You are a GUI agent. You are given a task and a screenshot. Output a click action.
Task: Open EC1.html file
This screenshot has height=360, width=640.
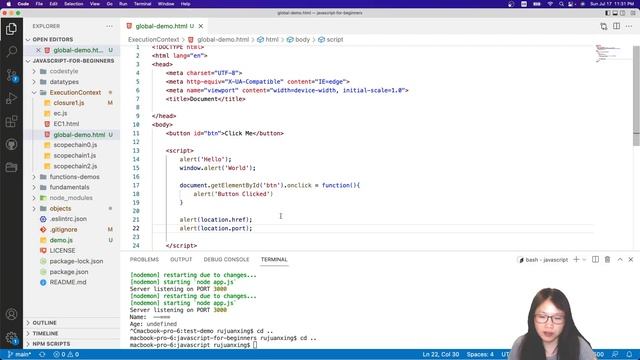66,124
